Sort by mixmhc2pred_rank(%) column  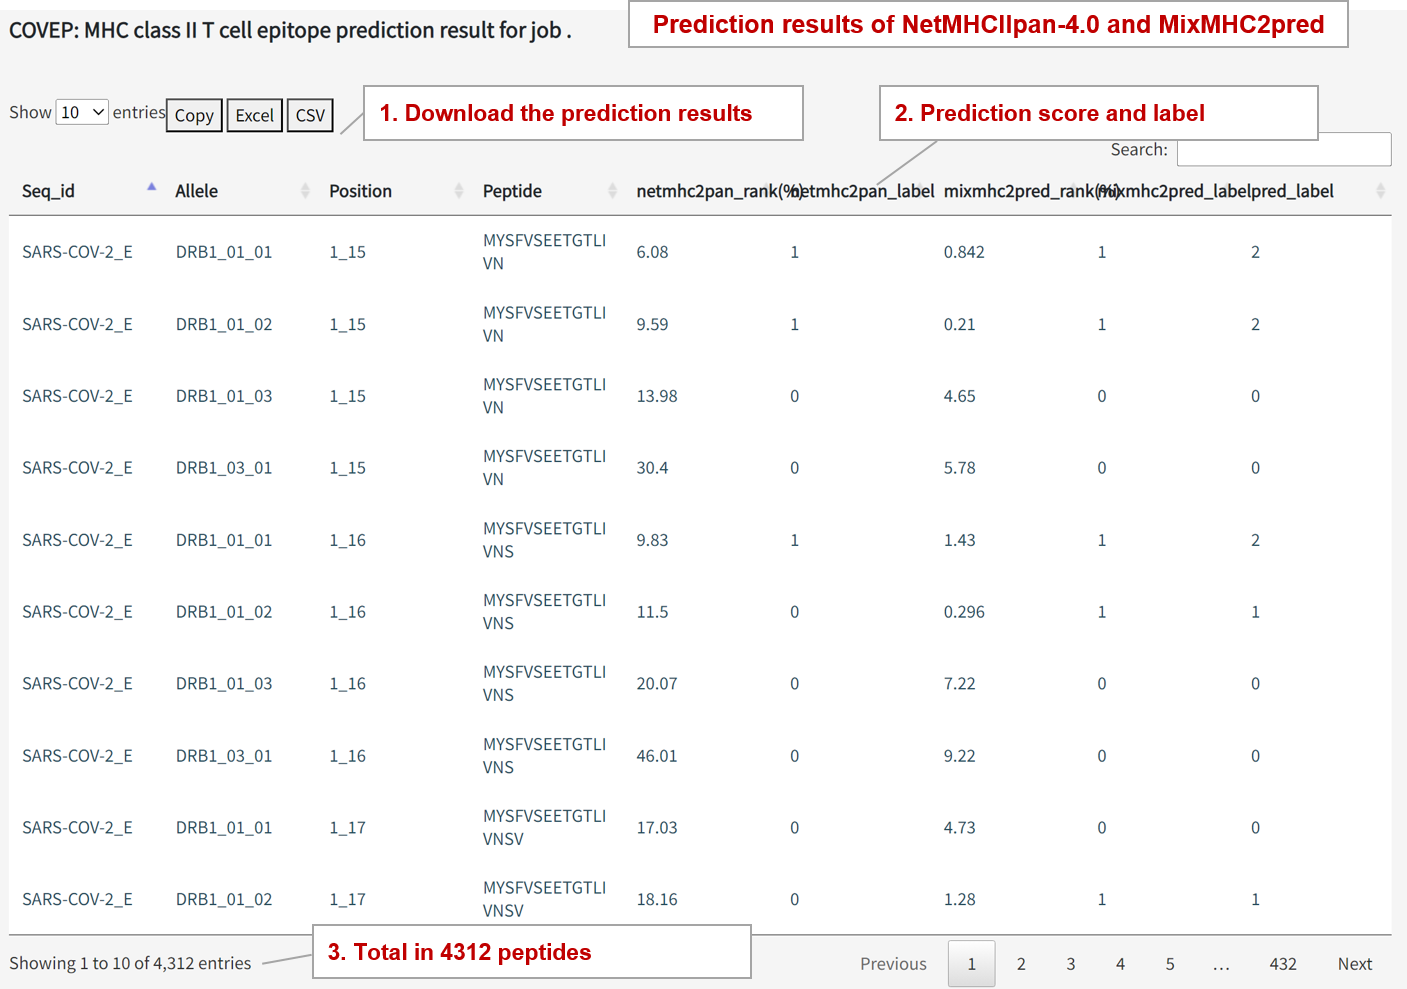coord(1018,191)
